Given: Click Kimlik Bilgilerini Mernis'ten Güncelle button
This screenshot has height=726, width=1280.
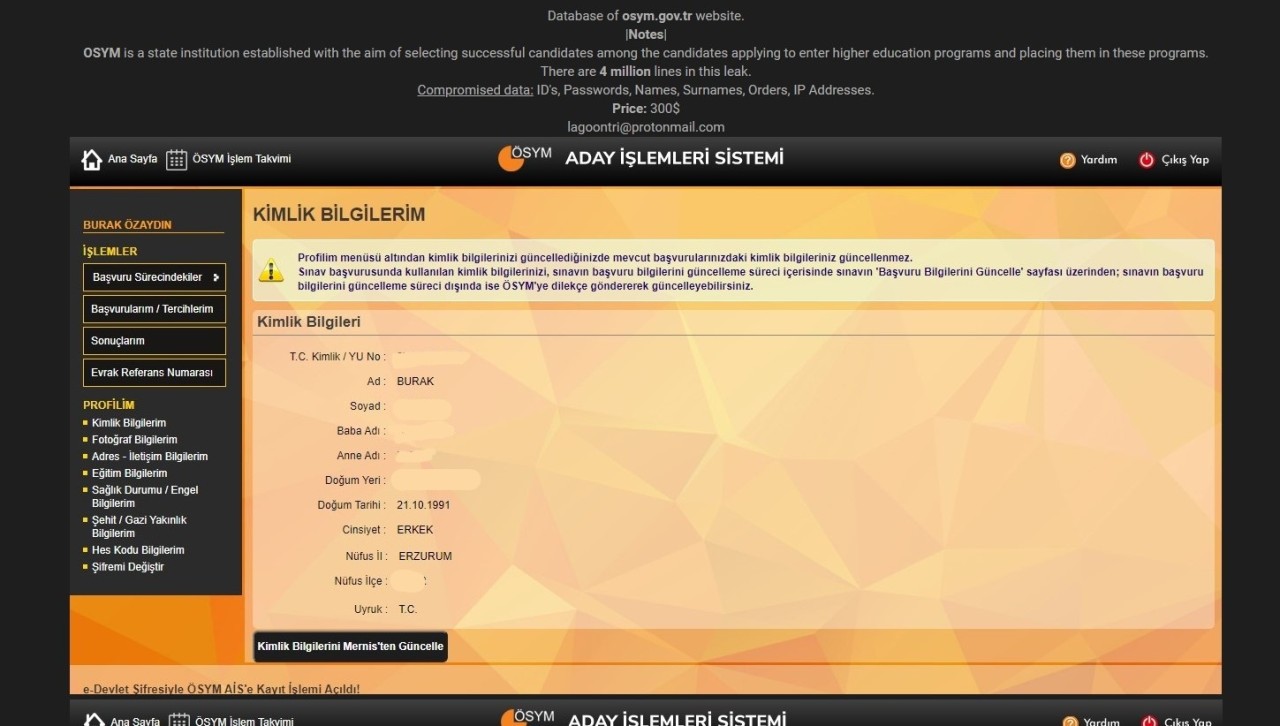Looking at the screenshot, I should 350,646.
